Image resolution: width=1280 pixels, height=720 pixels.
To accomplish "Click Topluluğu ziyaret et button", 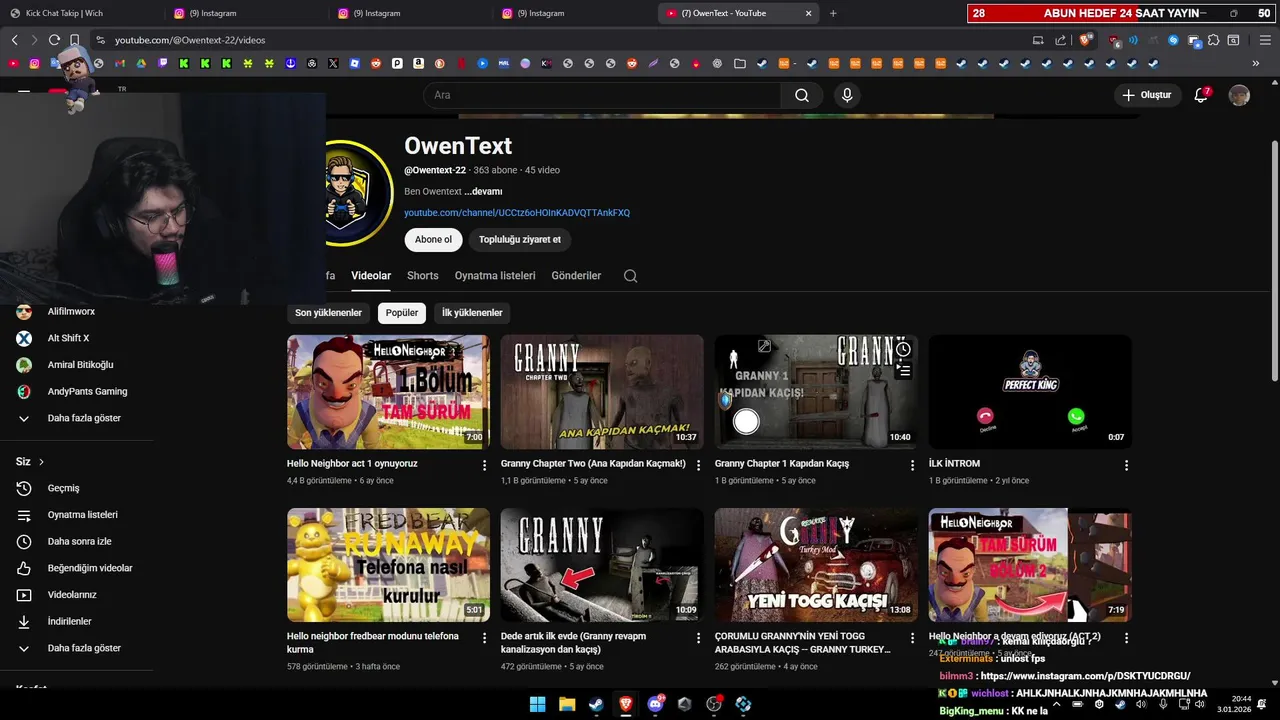I will (x=520, y=240).
